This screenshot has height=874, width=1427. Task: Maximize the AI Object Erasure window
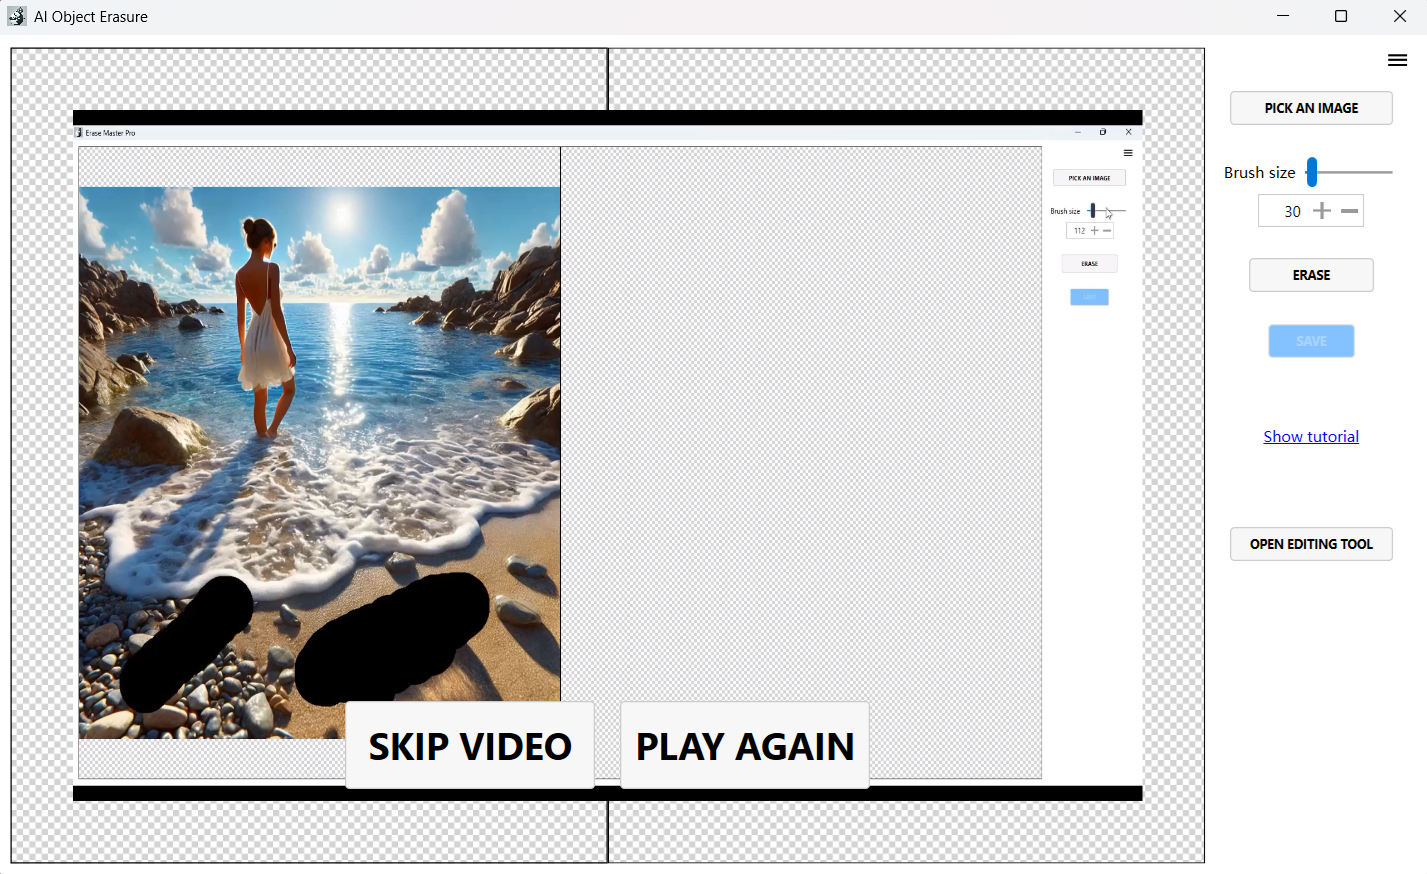(x=1341, y=16)
